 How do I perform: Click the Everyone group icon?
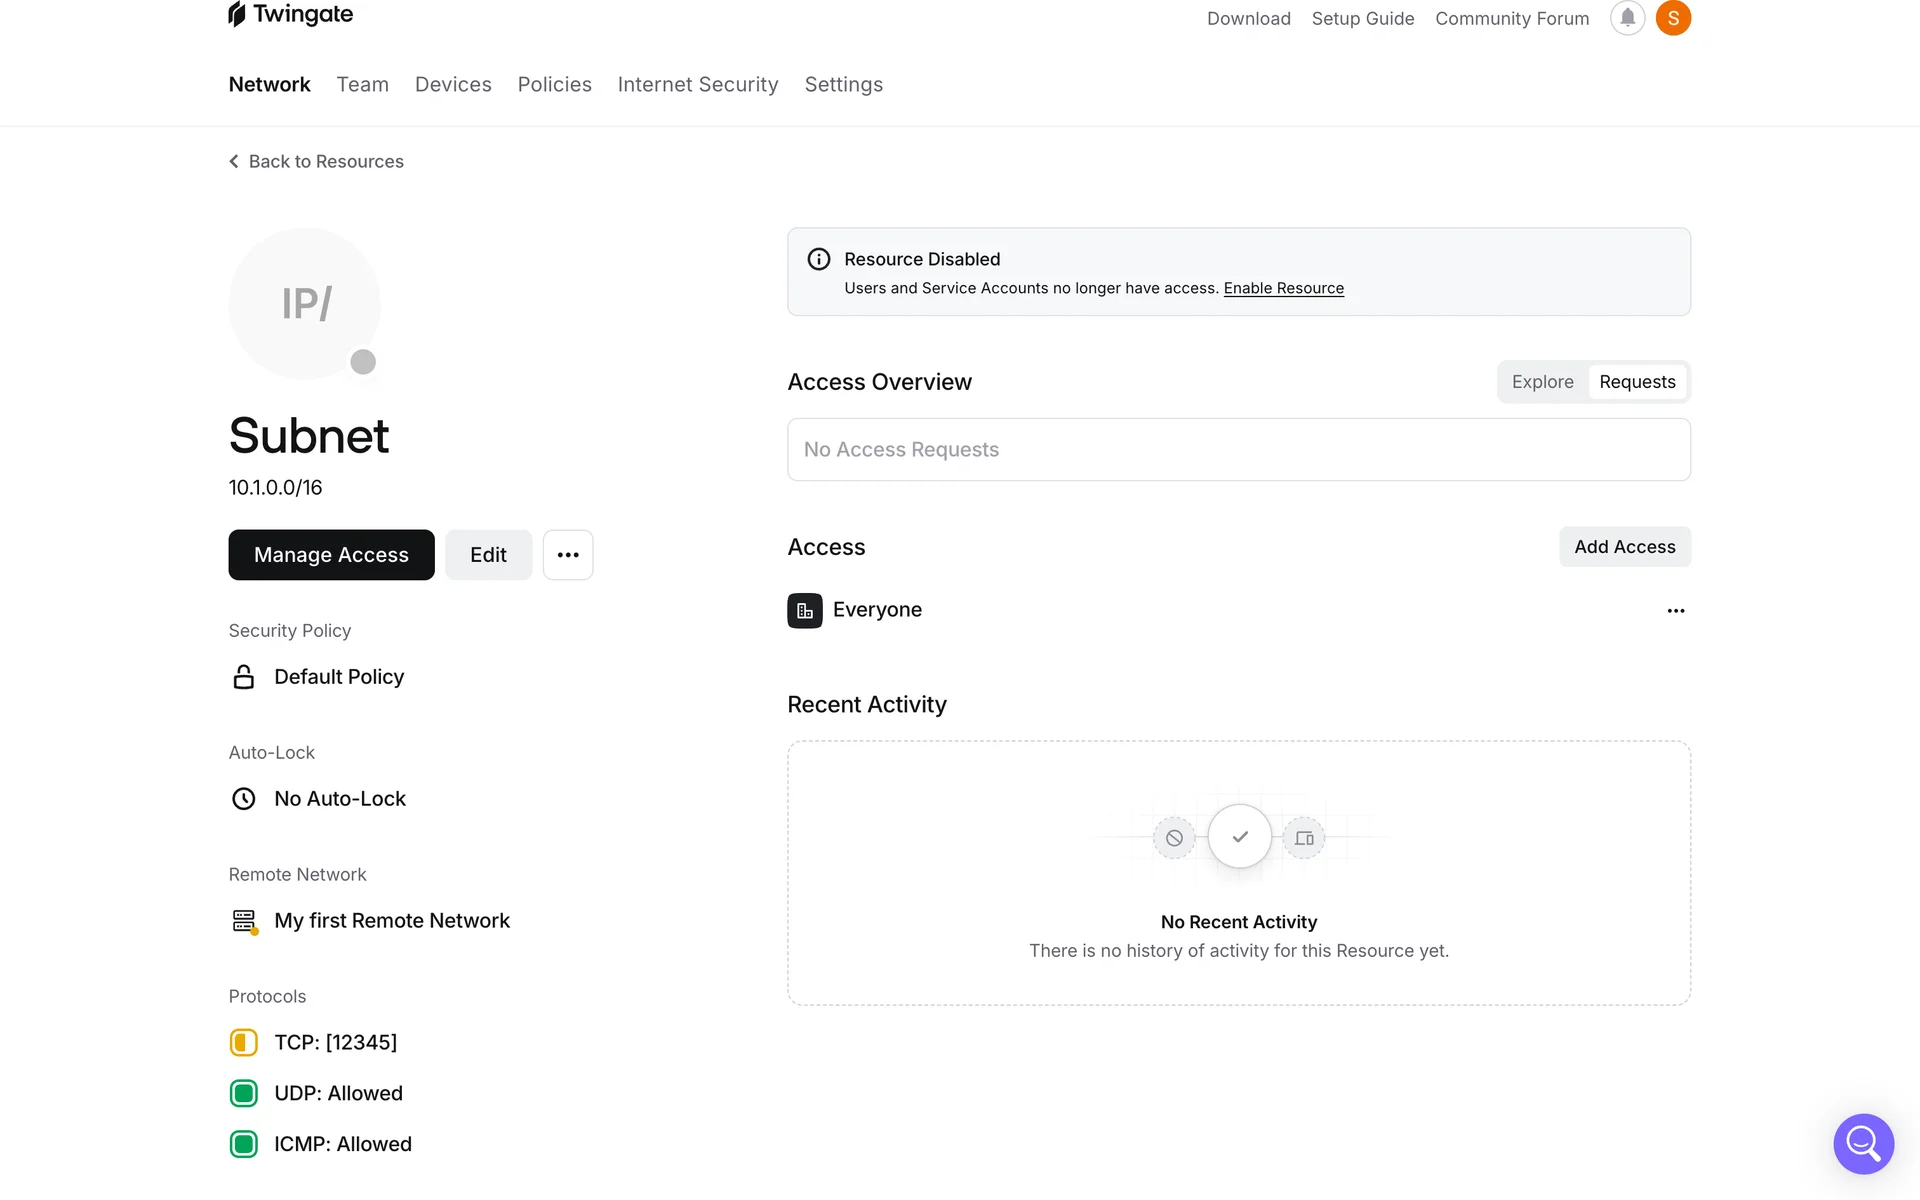tap(805, 610)
